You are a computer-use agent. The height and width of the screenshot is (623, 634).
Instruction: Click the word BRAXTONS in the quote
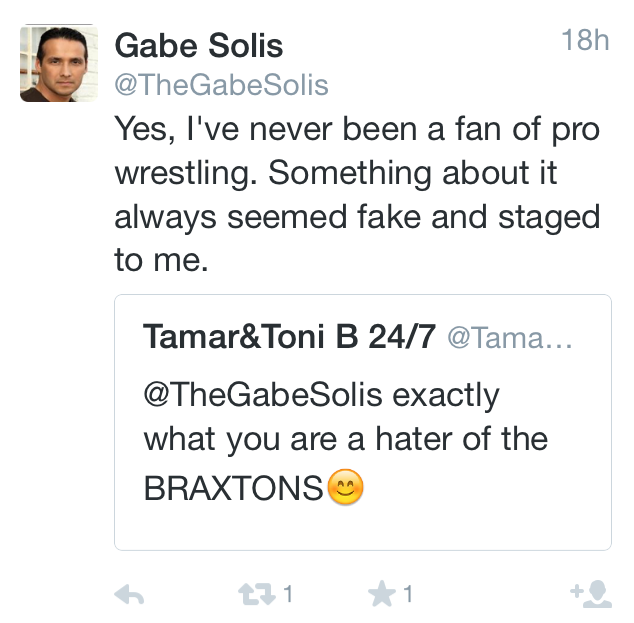pos(234,488)
